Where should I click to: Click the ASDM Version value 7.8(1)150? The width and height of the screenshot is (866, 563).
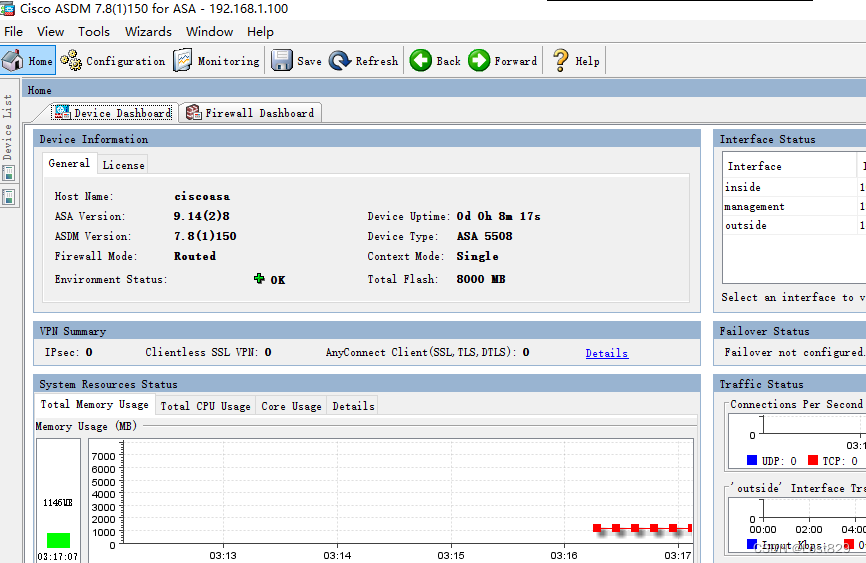205,236
